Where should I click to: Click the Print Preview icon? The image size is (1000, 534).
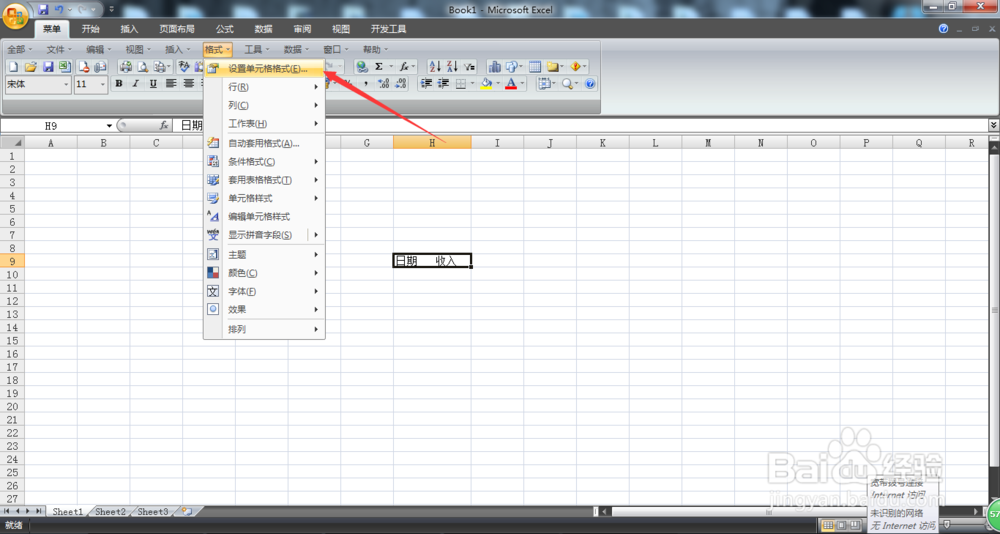click(143, 66)
